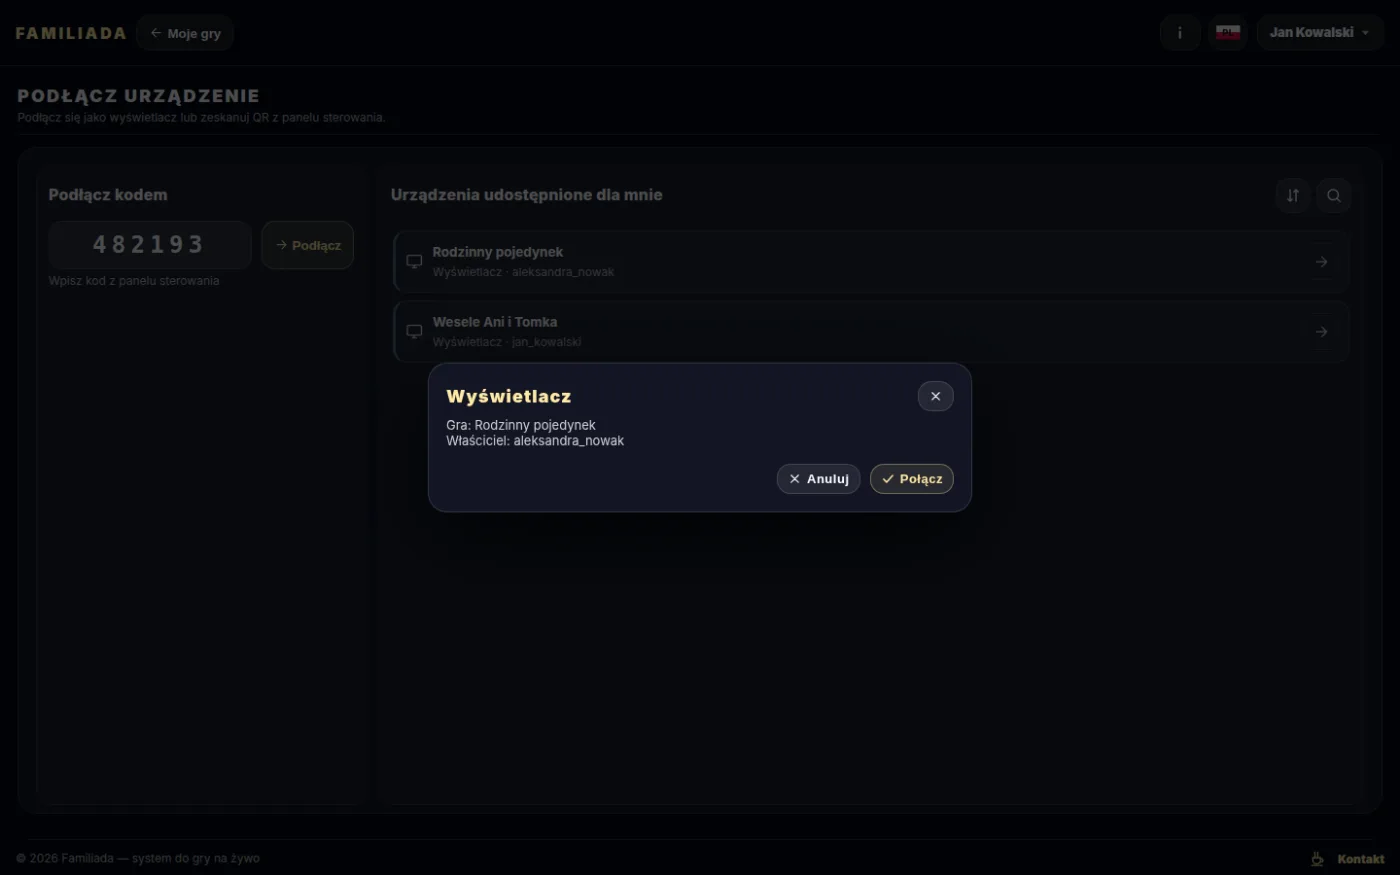
Task: Click the Urządzenia udostępnione dla mnie heading
Action: coord(527,195)
